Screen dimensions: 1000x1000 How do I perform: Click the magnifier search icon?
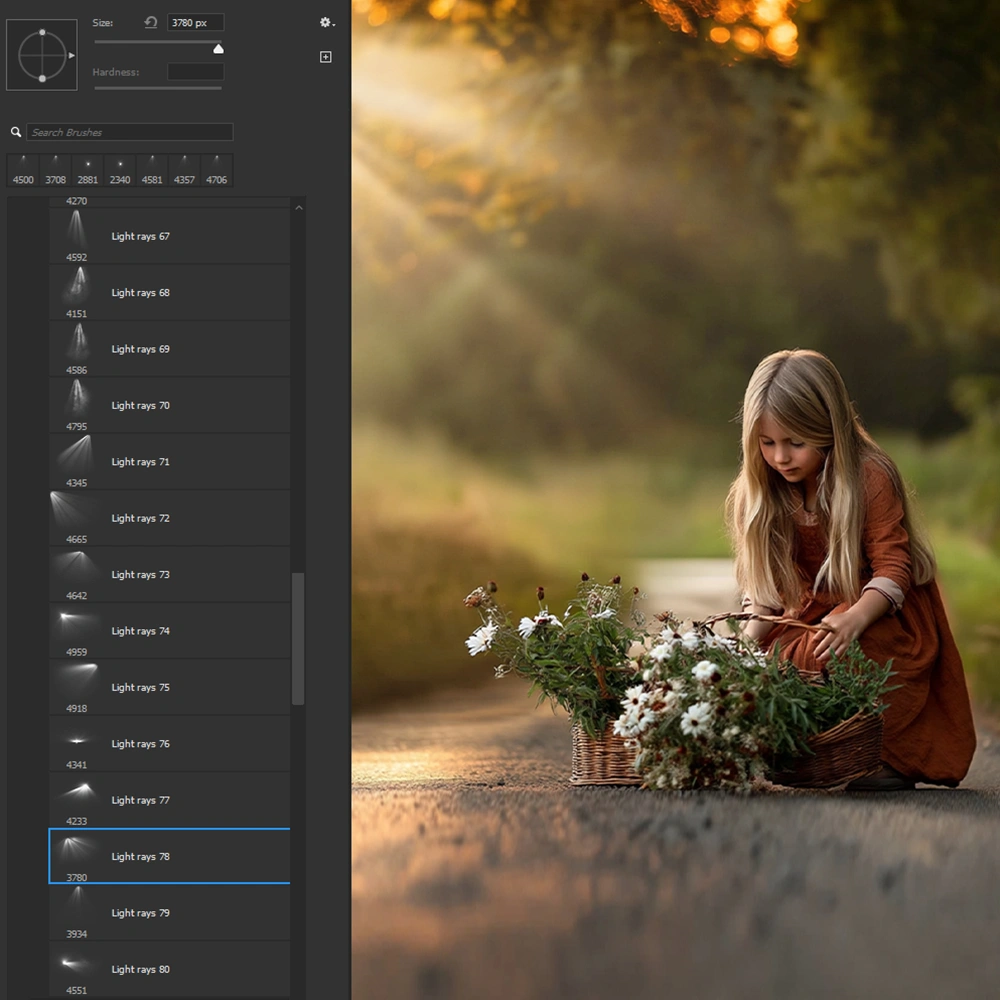click(16, 132)
